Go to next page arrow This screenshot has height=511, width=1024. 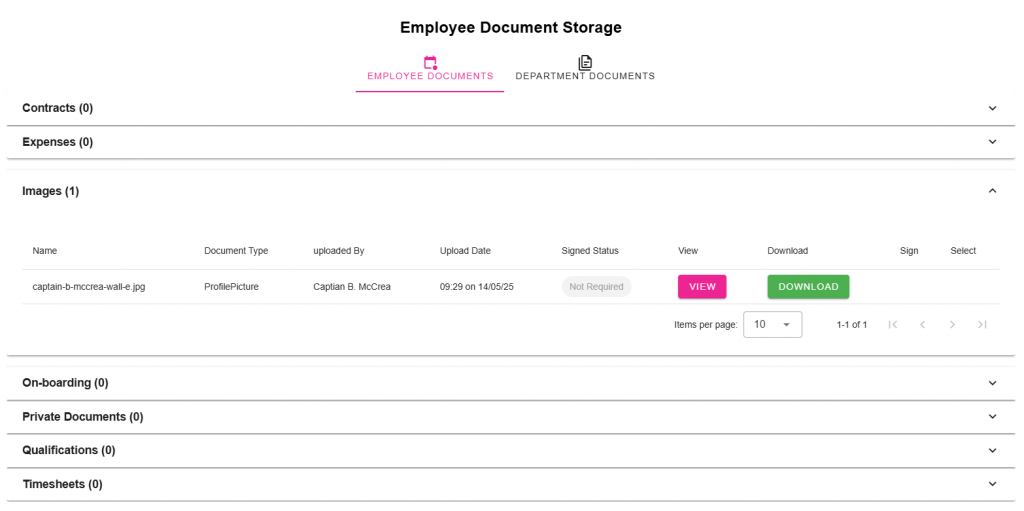coord(952,324)
